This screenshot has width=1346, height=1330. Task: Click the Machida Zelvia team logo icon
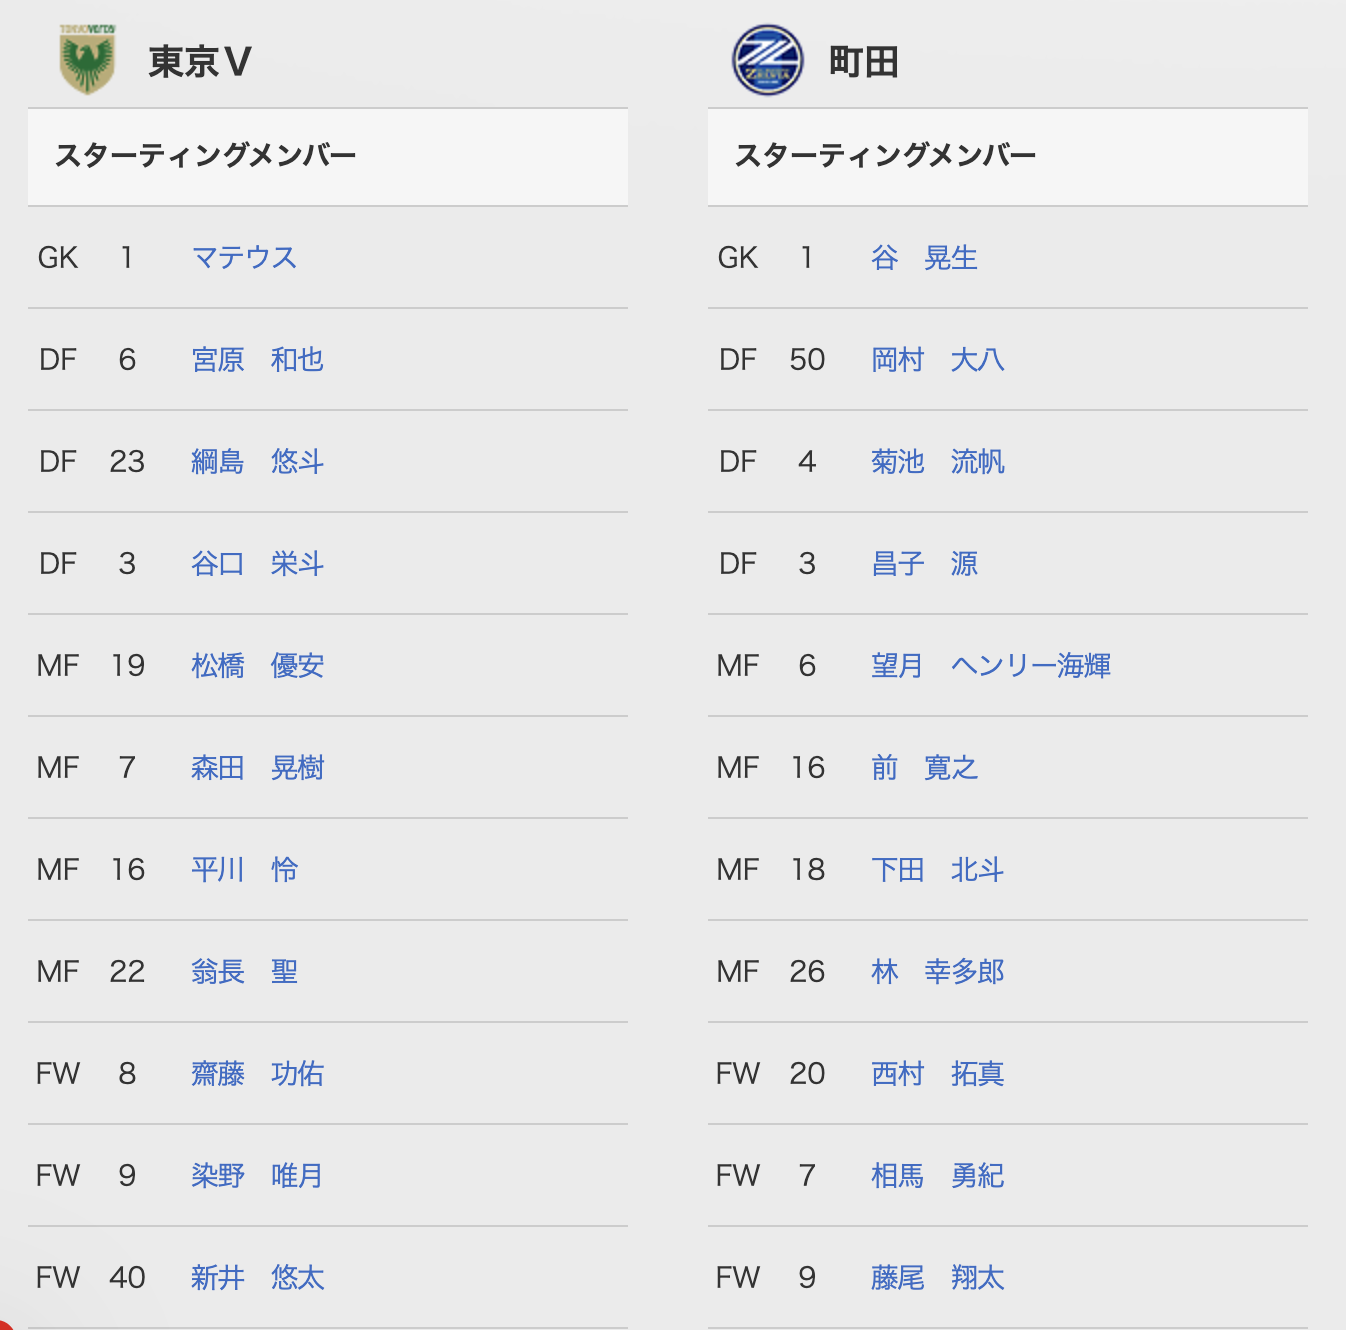click(767, 60)
